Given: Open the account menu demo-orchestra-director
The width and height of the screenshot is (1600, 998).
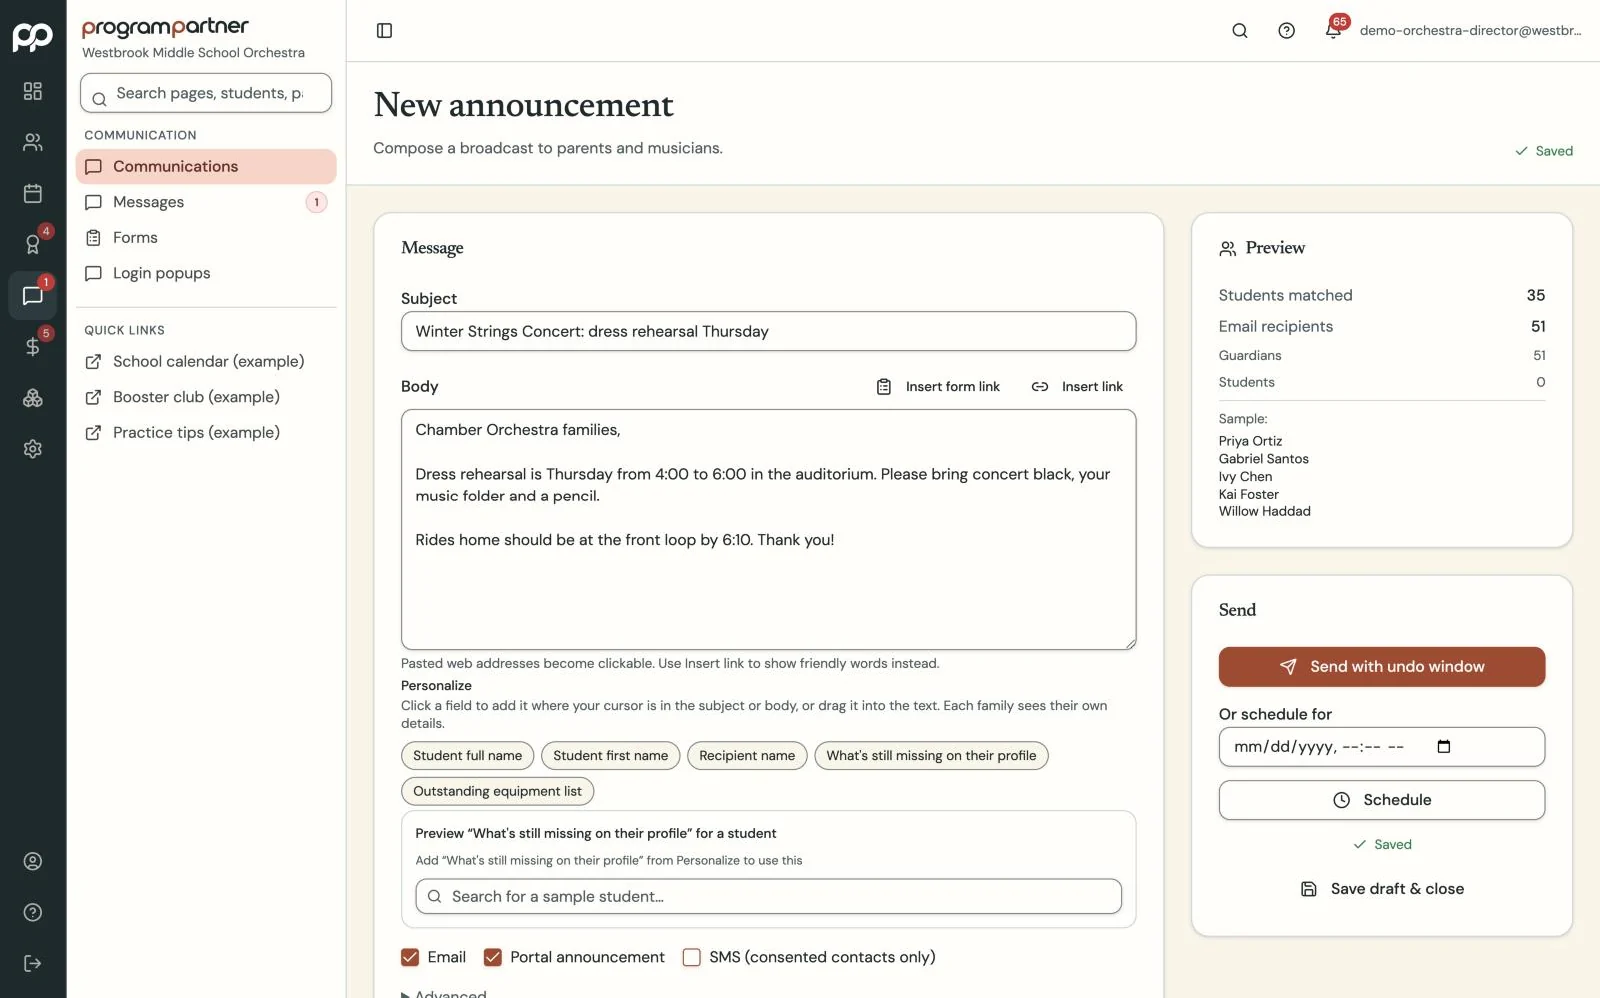Looking at the screenshot, I should pos(1470,31).
